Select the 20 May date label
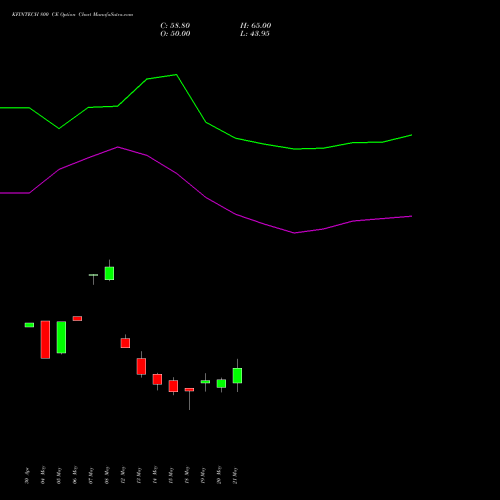Screen dimensions: 500x500 point(219,475)
